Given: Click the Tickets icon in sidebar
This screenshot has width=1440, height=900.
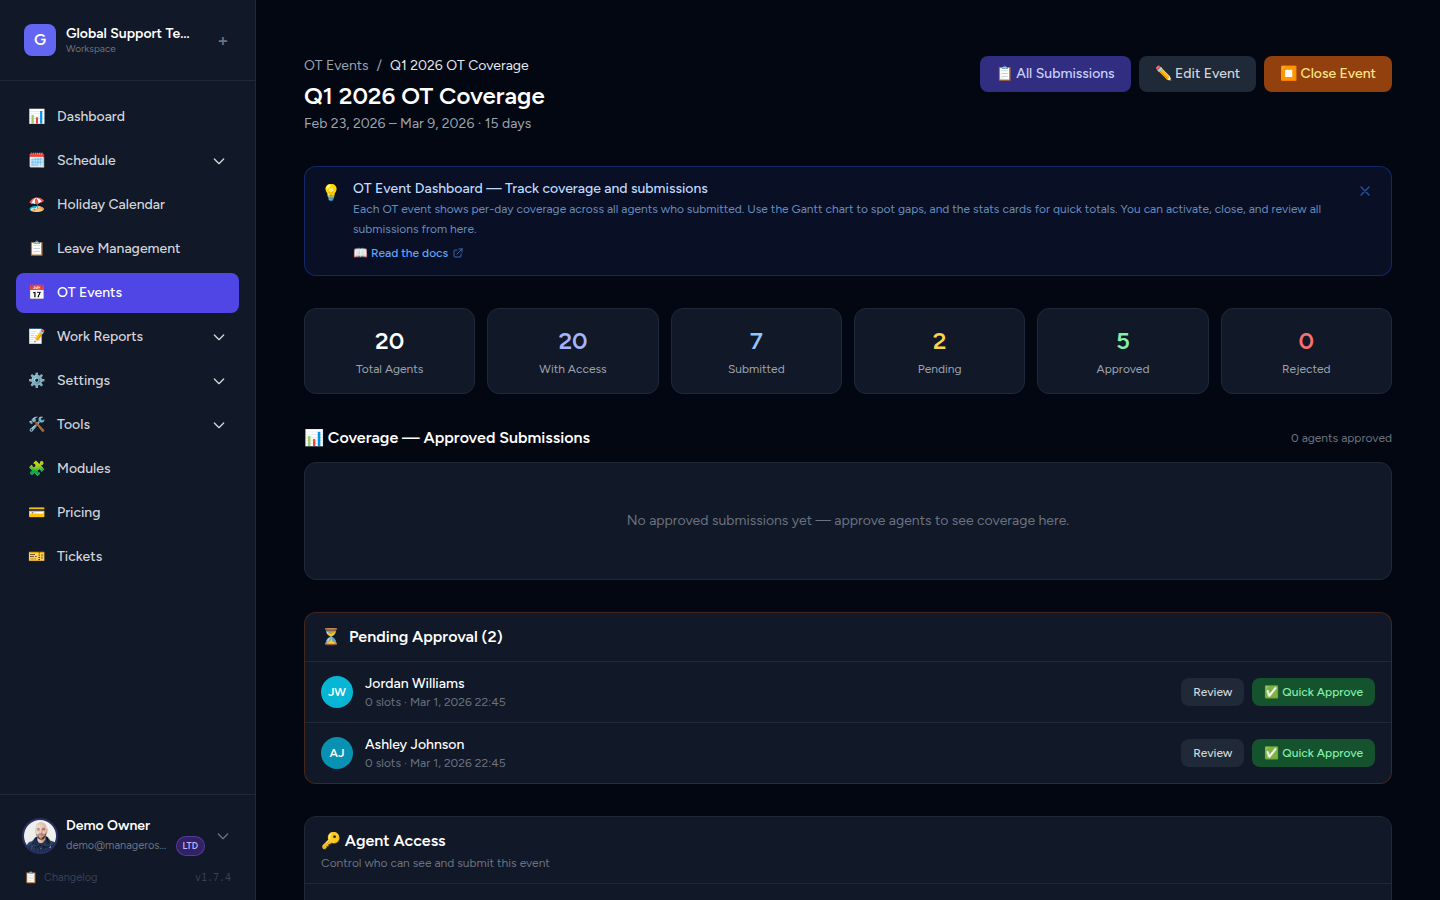Looking at the screenshot, I should pos(37,556).
